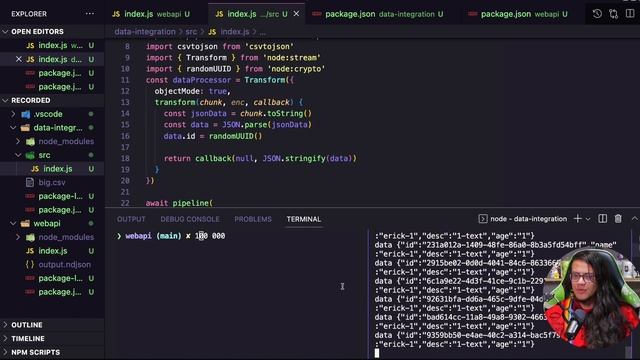
Task: Click 'randomUUID()' on line 16
Action: coord(236,136)
